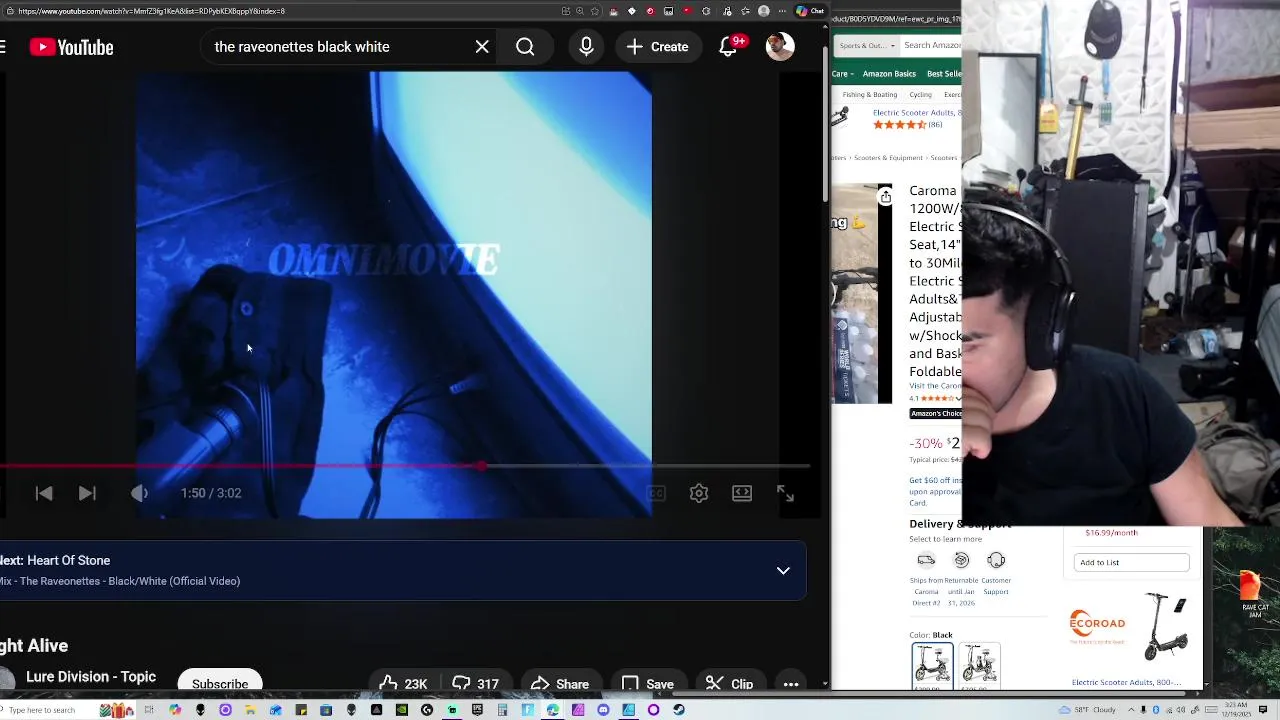Screen dimensions: 1280x720
Task: Open the Copilot Chat button in browser
Action: click(x=810, y=11)
